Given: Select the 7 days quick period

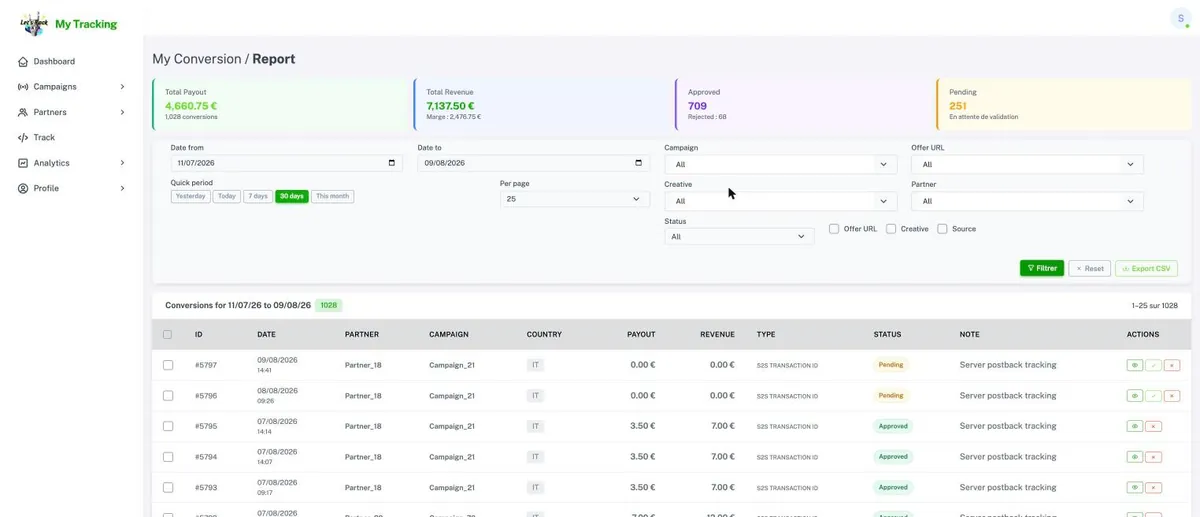Looking at the screenshot, I should pyautogui.click(x=258, y=196).
